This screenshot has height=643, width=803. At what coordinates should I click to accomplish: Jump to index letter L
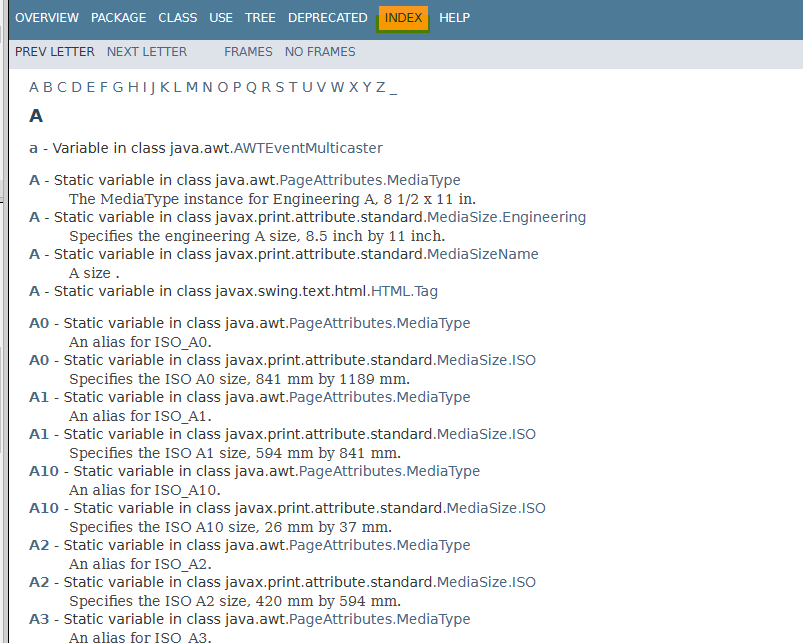click(x=177, y=88)
